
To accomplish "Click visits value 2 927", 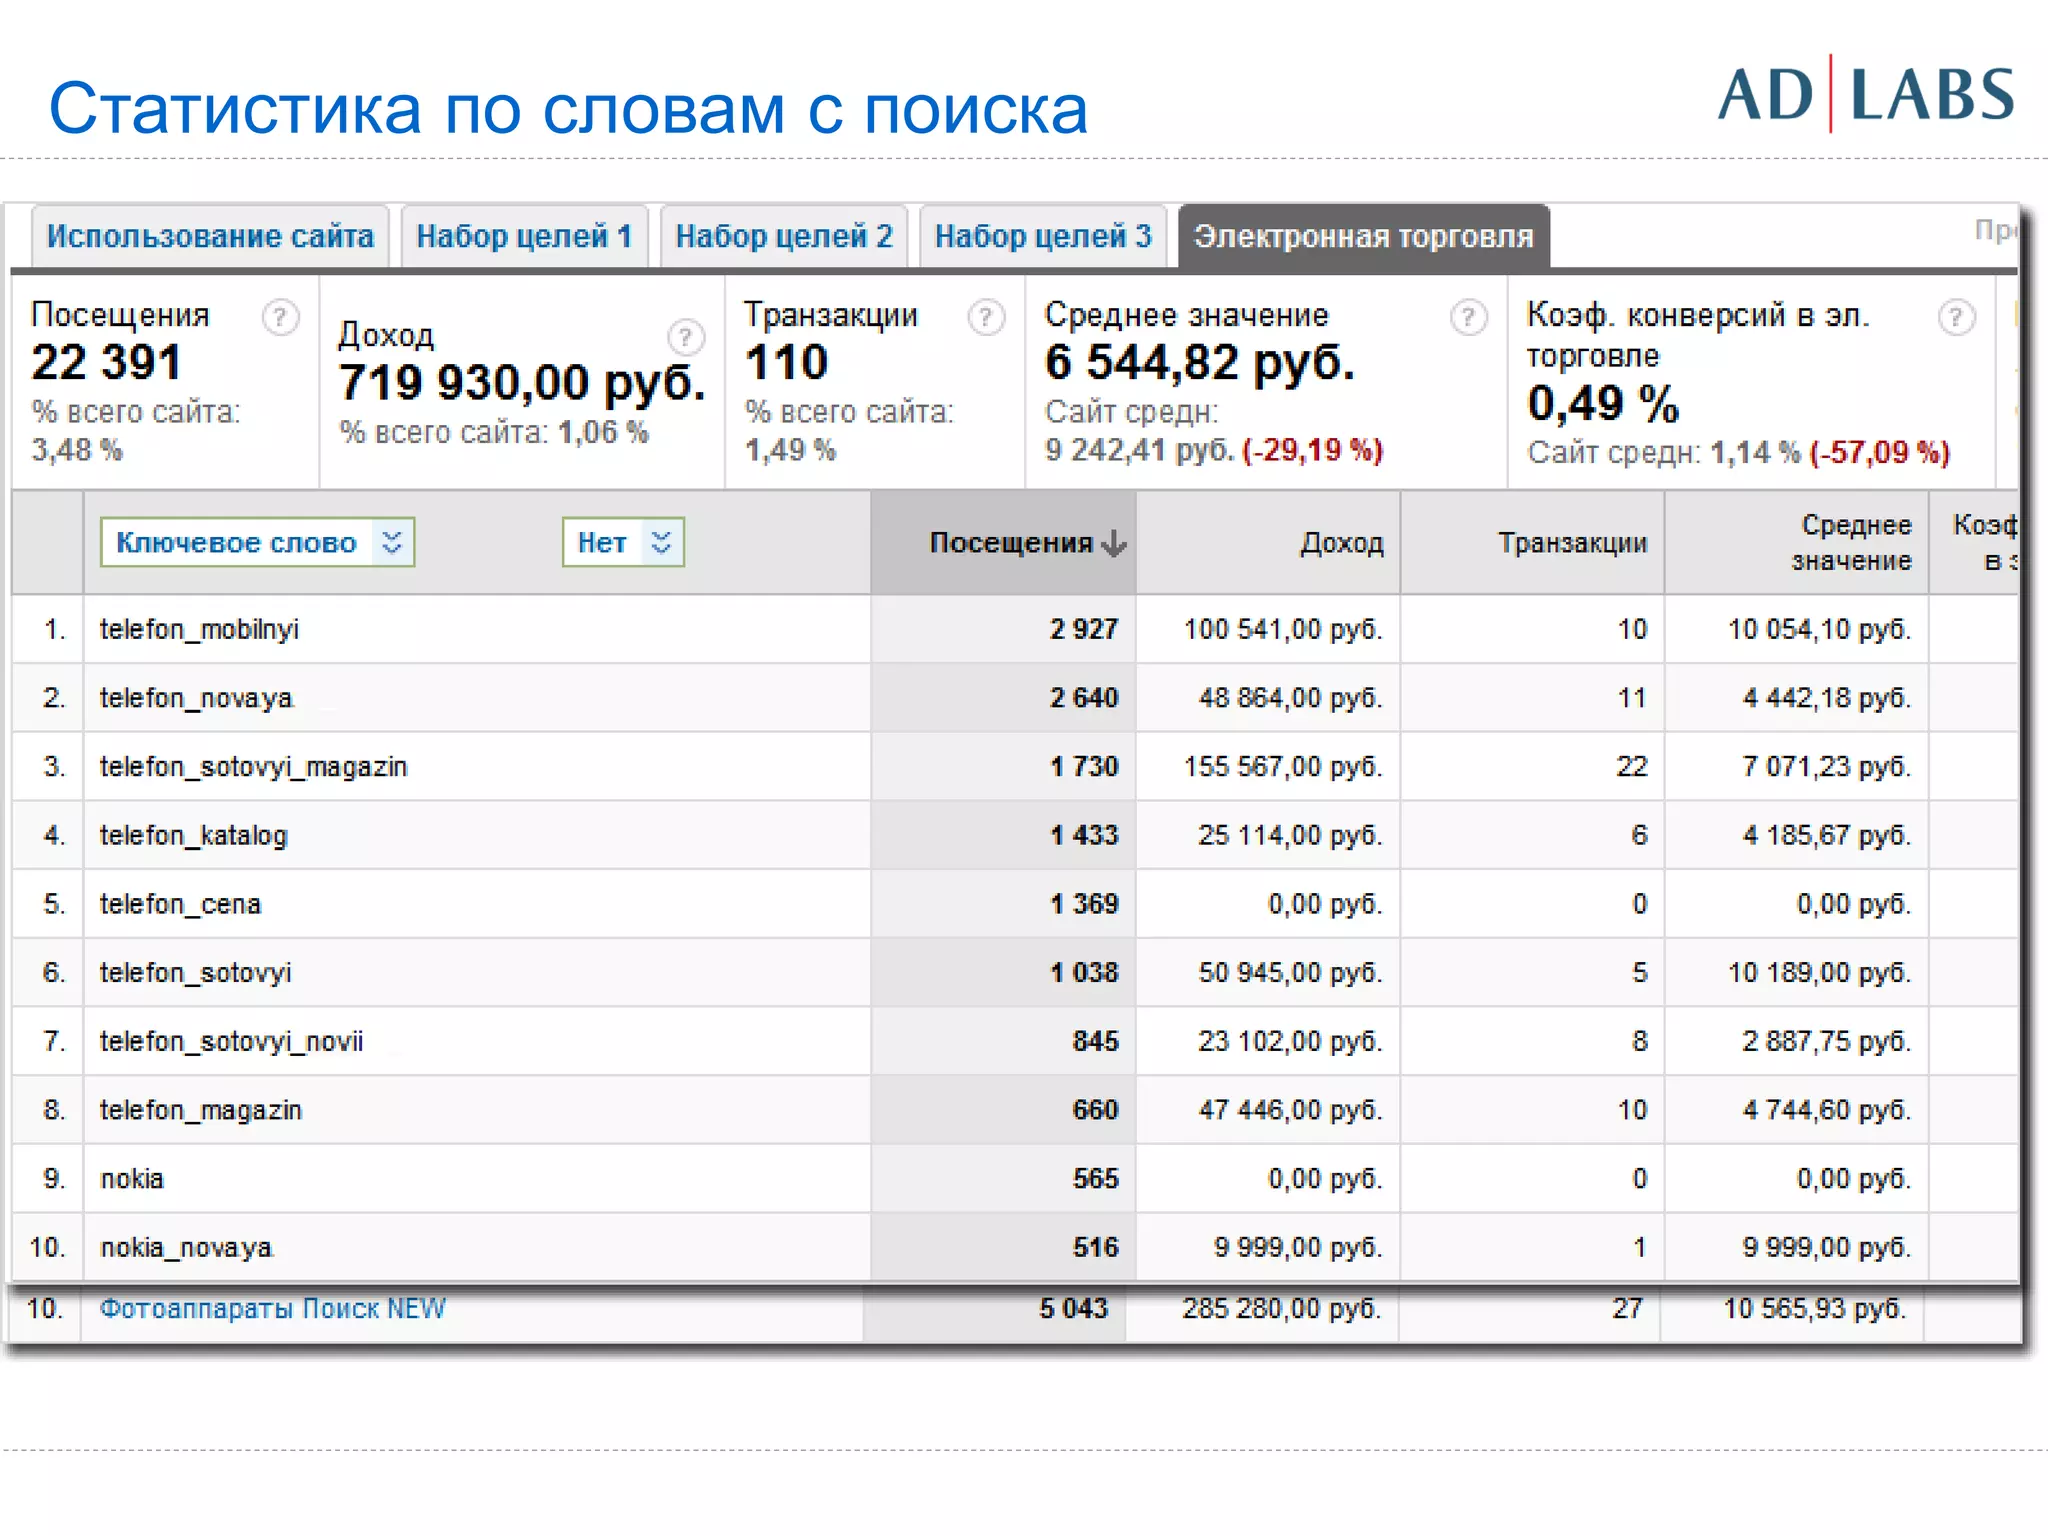I will click(1083, 629).
